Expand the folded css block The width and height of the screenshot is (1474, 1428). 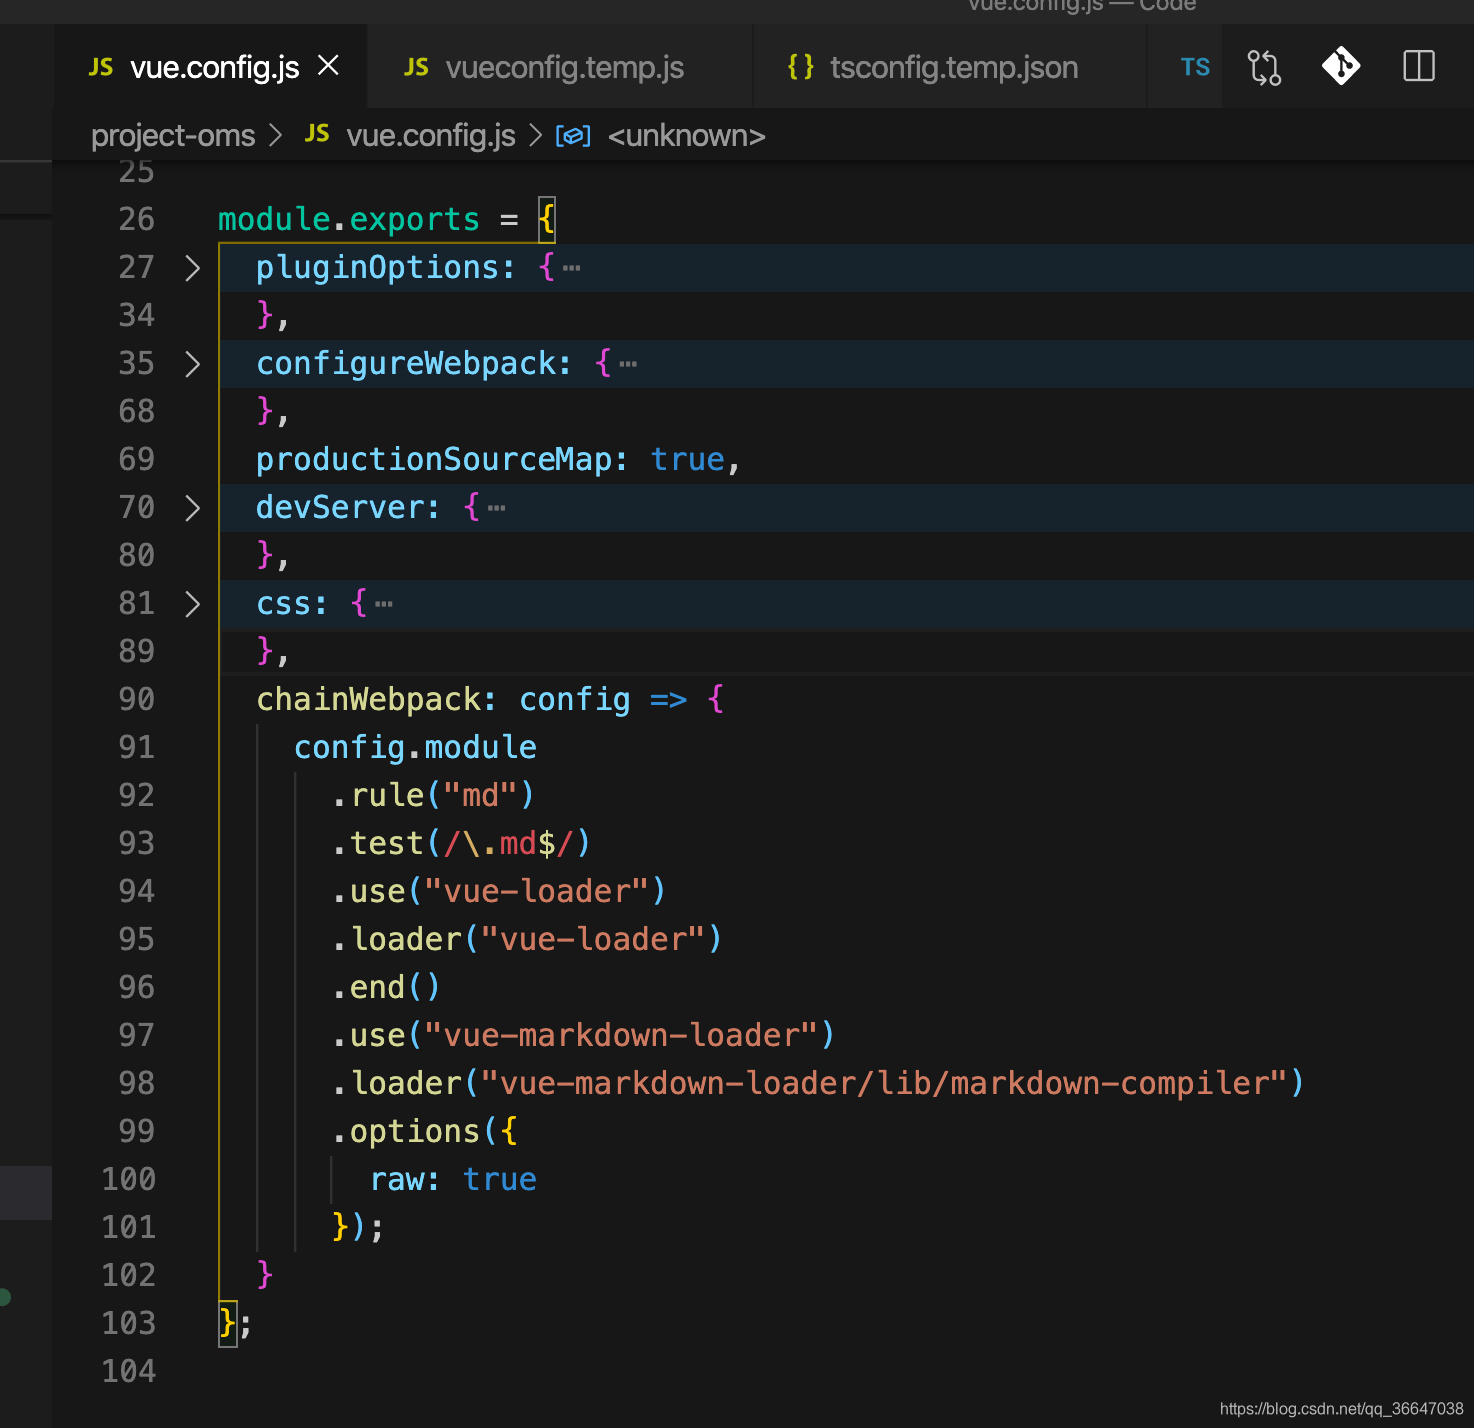[x=193, y=604]
